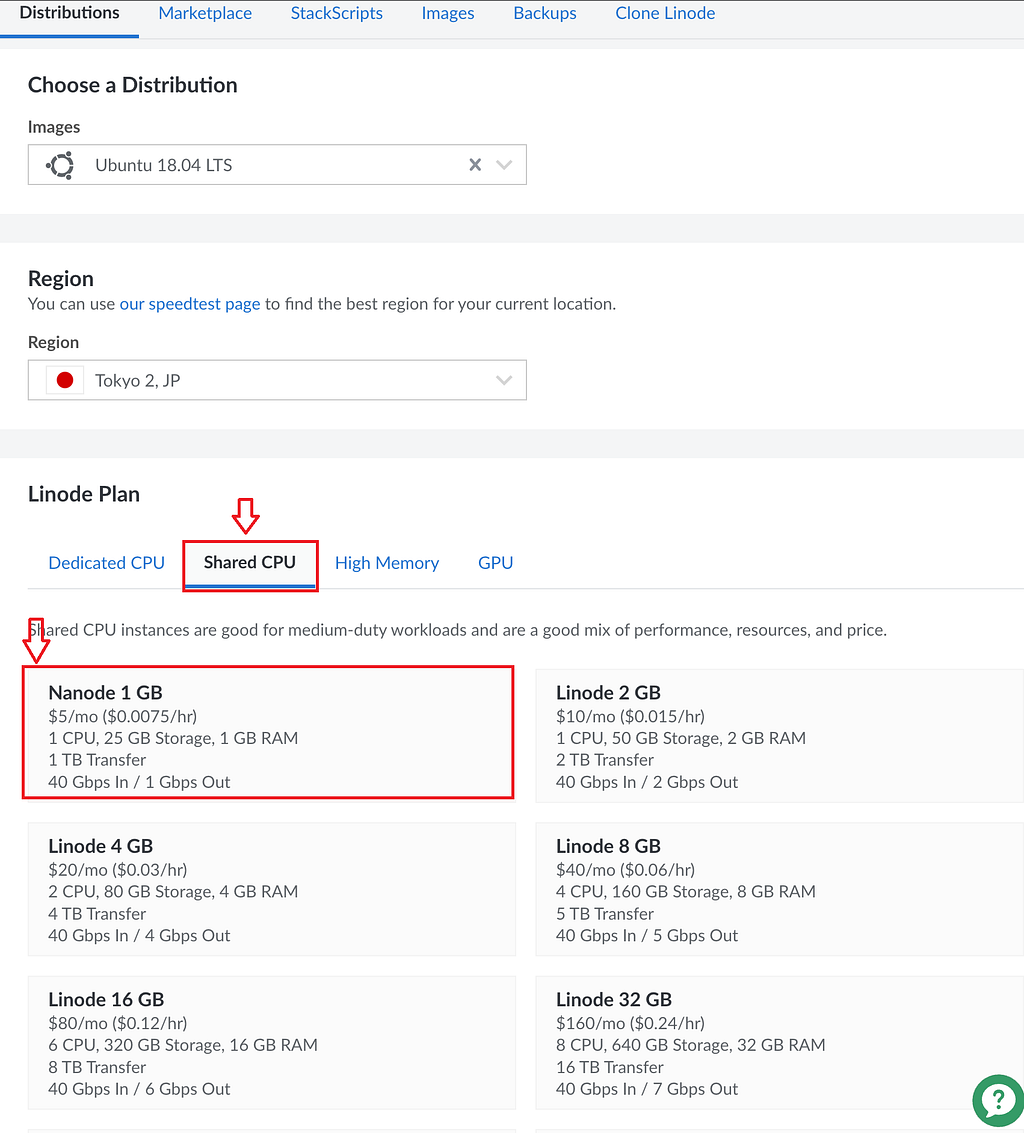Click the $40/mo ($0.06/hr) price text
The height and width of the screenshot is (1133, 1024).
coord(625,870)
